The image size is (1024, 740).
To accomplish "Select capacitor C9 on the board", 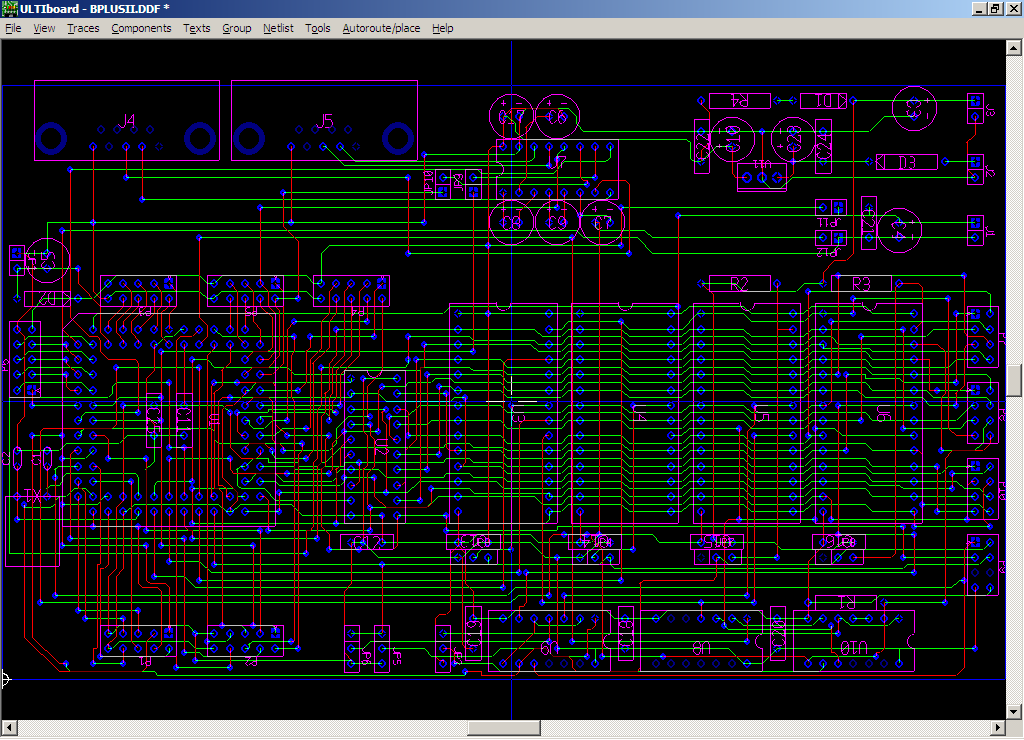I will click(558, 223).
